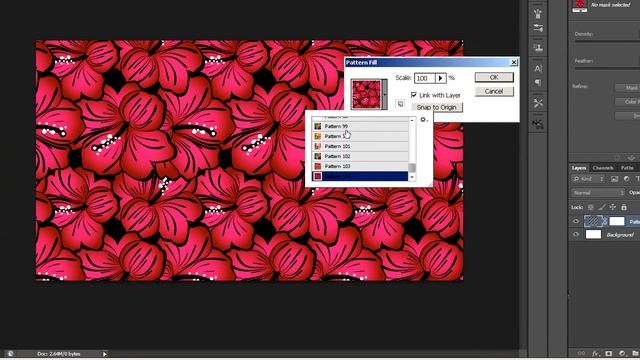Select the highlighted pattern at list bottom
This screenshot has width=640, height=360.
(x=360, y=176)
